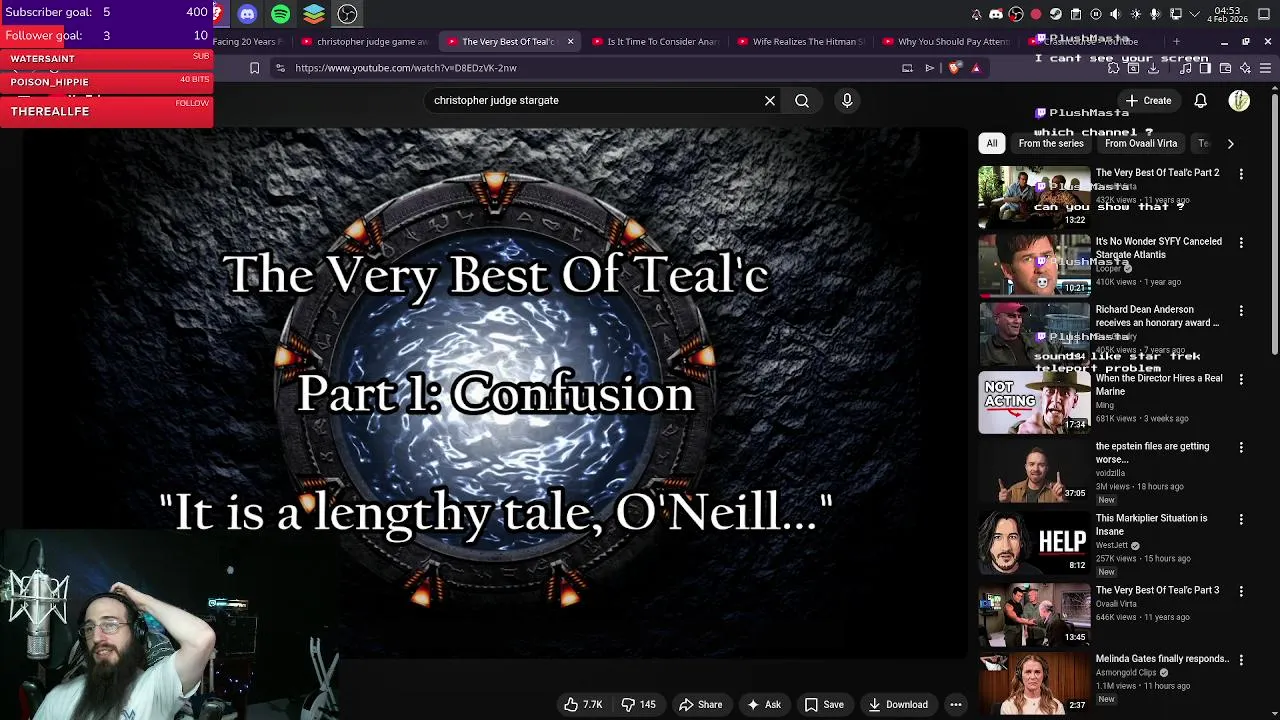Open options for 'Teal'c Part 2' video
1280x720 pixels.
tap(1241, 174)
